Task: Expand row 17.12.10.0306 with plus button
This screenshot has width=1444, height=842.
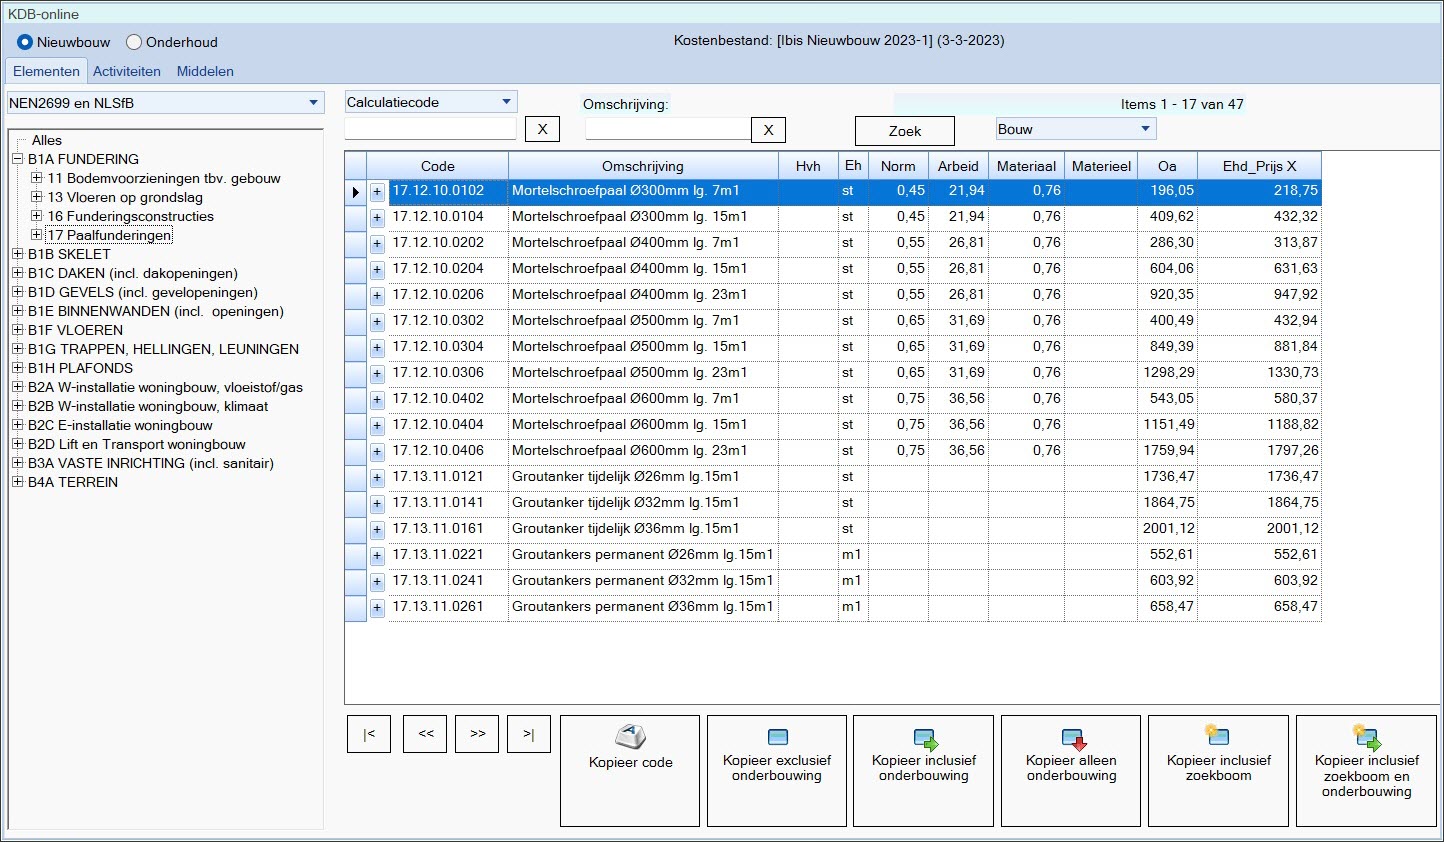Action: [377, 373]
